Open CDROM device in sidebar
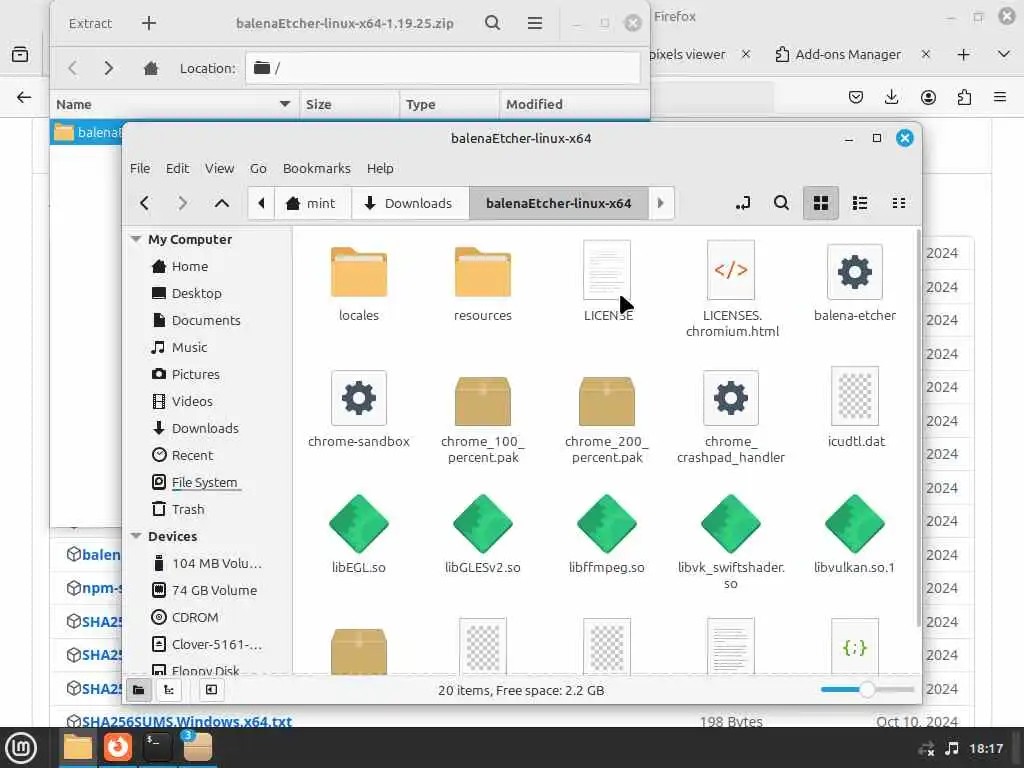The image size is (1024, 768). point(195,617)
